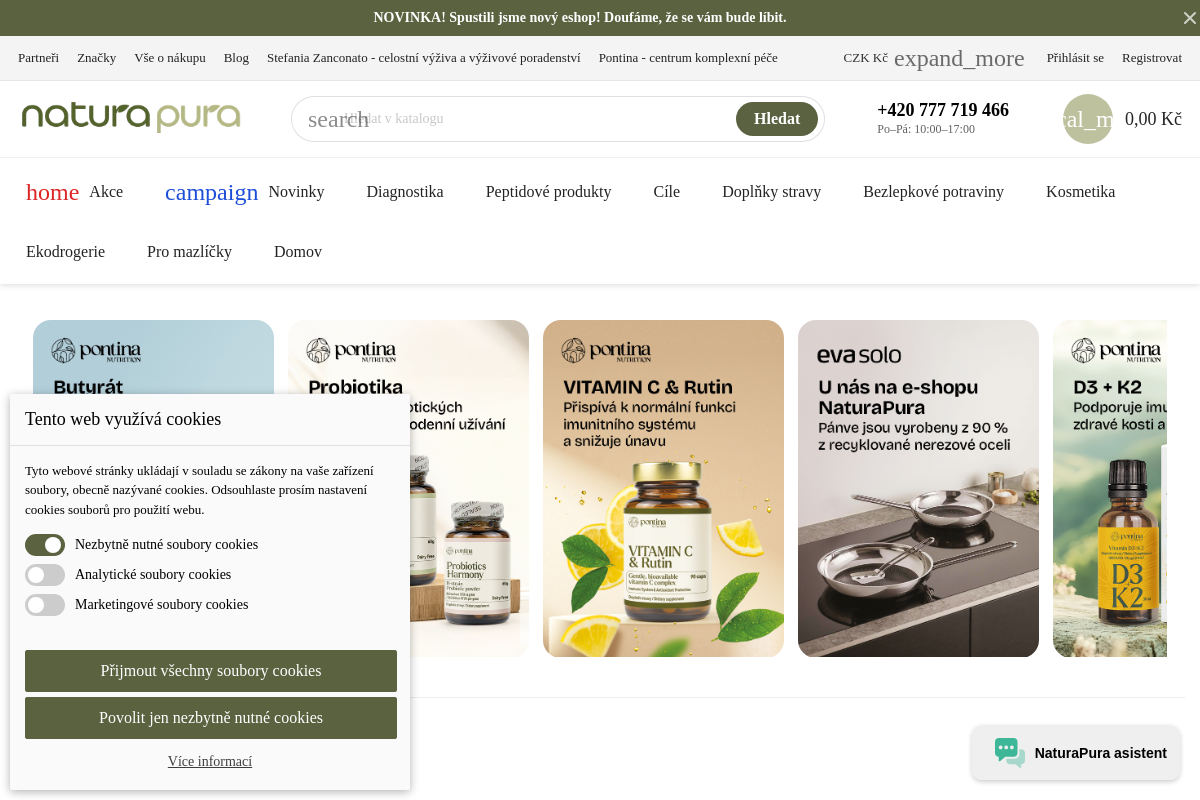Enable Analytické soubory cookies switch
Screen dimensions: 1200x800
pyautogui.click(x=45, y=575)
